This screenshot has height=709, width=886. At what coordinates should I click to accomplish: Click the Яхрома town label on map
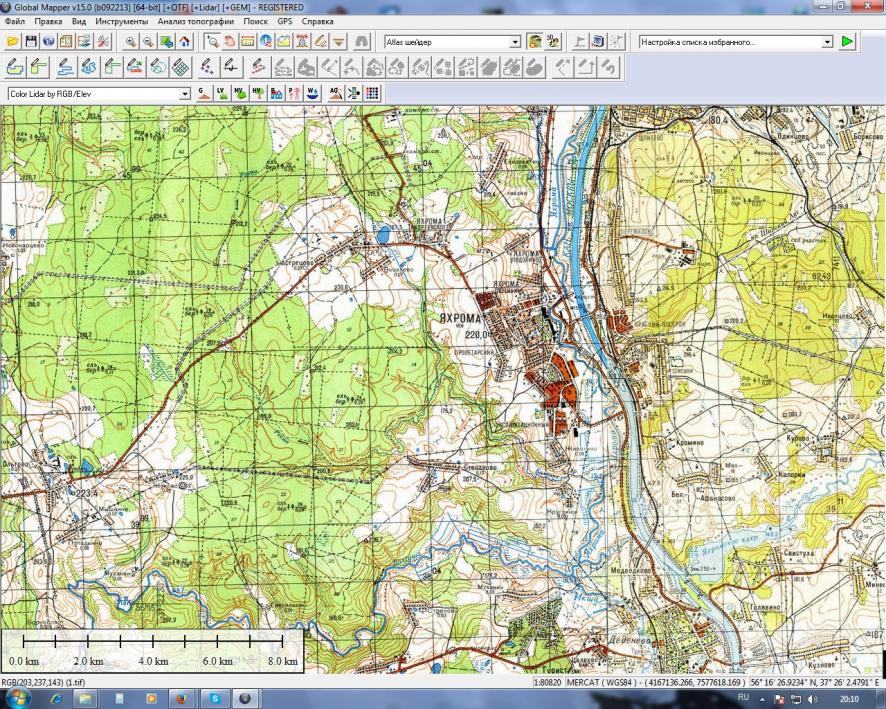[x=462, y=317]
